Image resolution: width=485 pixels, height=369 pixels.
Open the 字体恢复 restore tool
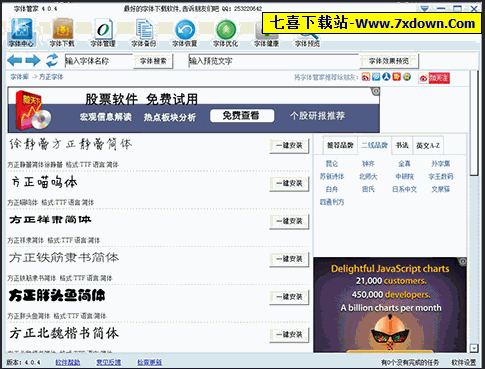point(185,33)
